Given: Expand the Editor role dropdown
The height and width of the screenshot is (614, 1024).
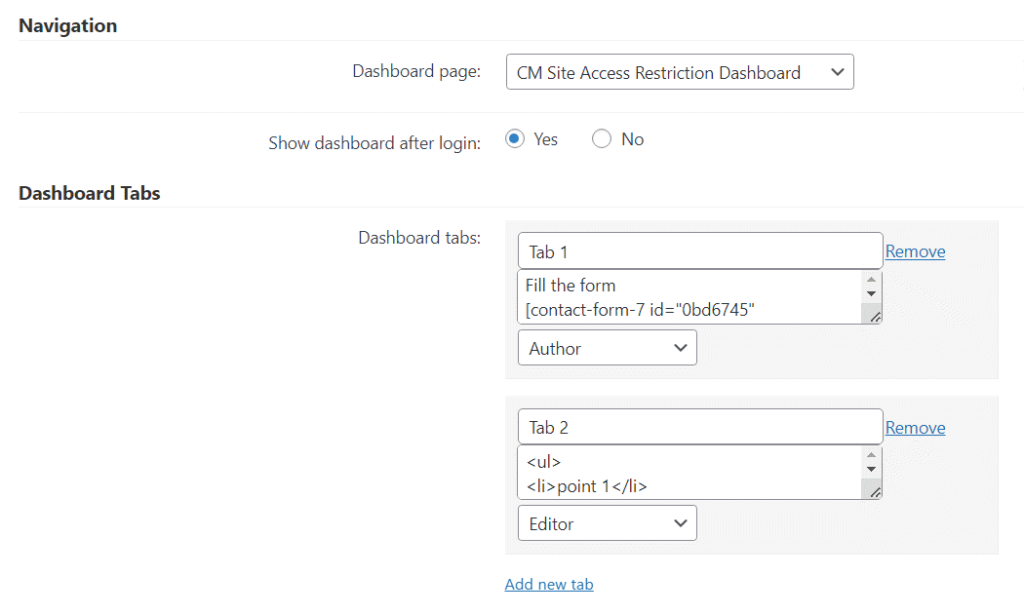Looking at the screenshot, I should [x=607, y=524].
